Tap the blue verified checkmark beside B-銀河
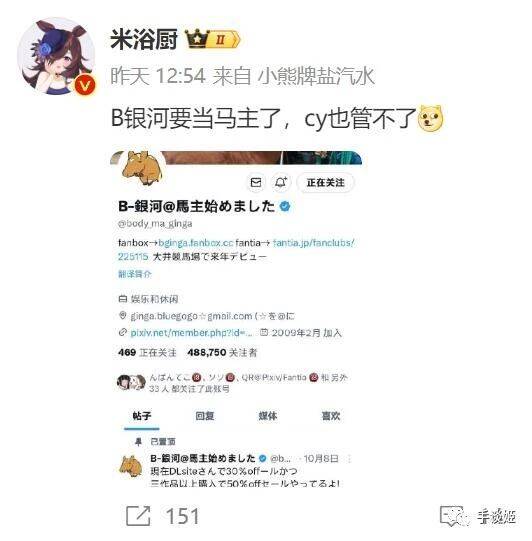This screenshot has height=541, width=532. coord(285,206)
